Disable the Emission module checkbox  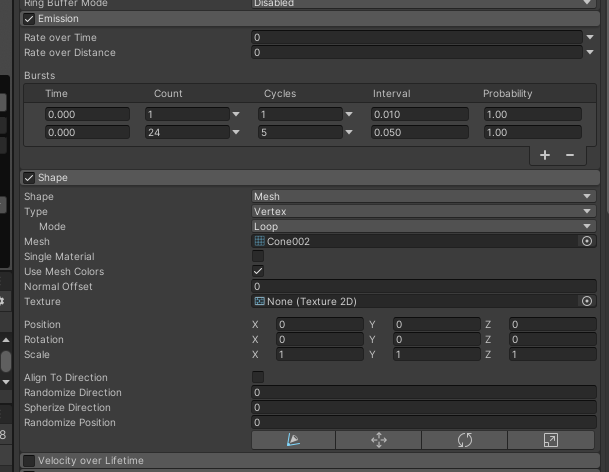click(29, 19)
